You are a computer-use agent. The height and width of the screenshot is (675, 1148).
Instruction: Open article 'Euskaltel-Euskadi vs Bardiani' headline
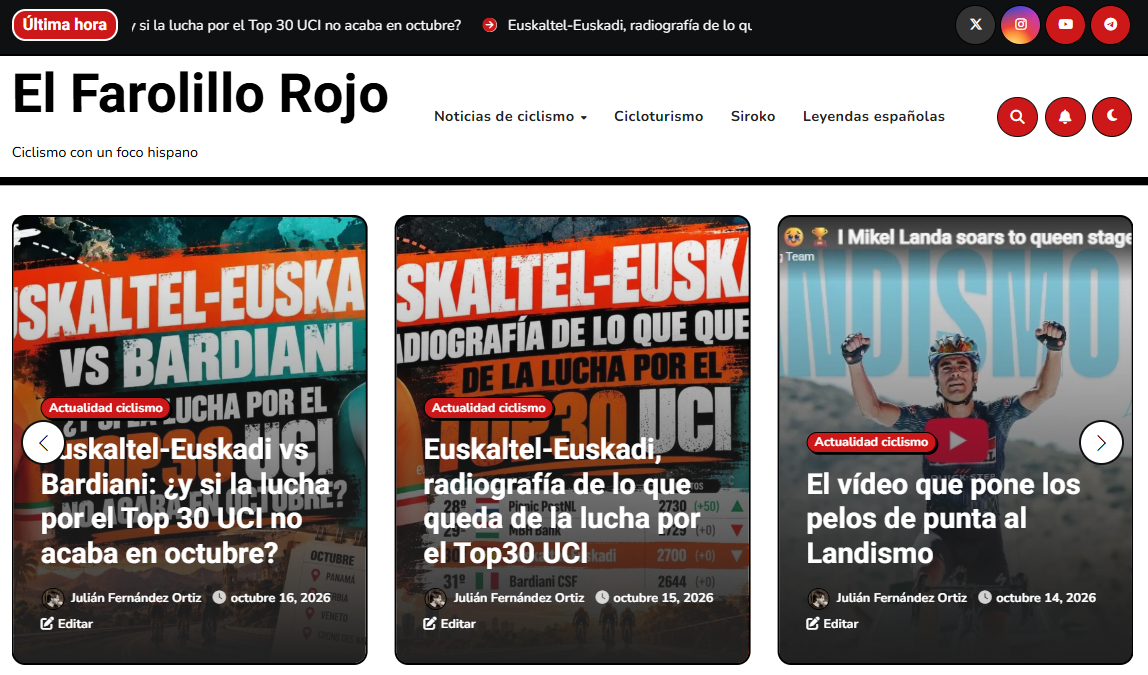[x=187, y=501]
